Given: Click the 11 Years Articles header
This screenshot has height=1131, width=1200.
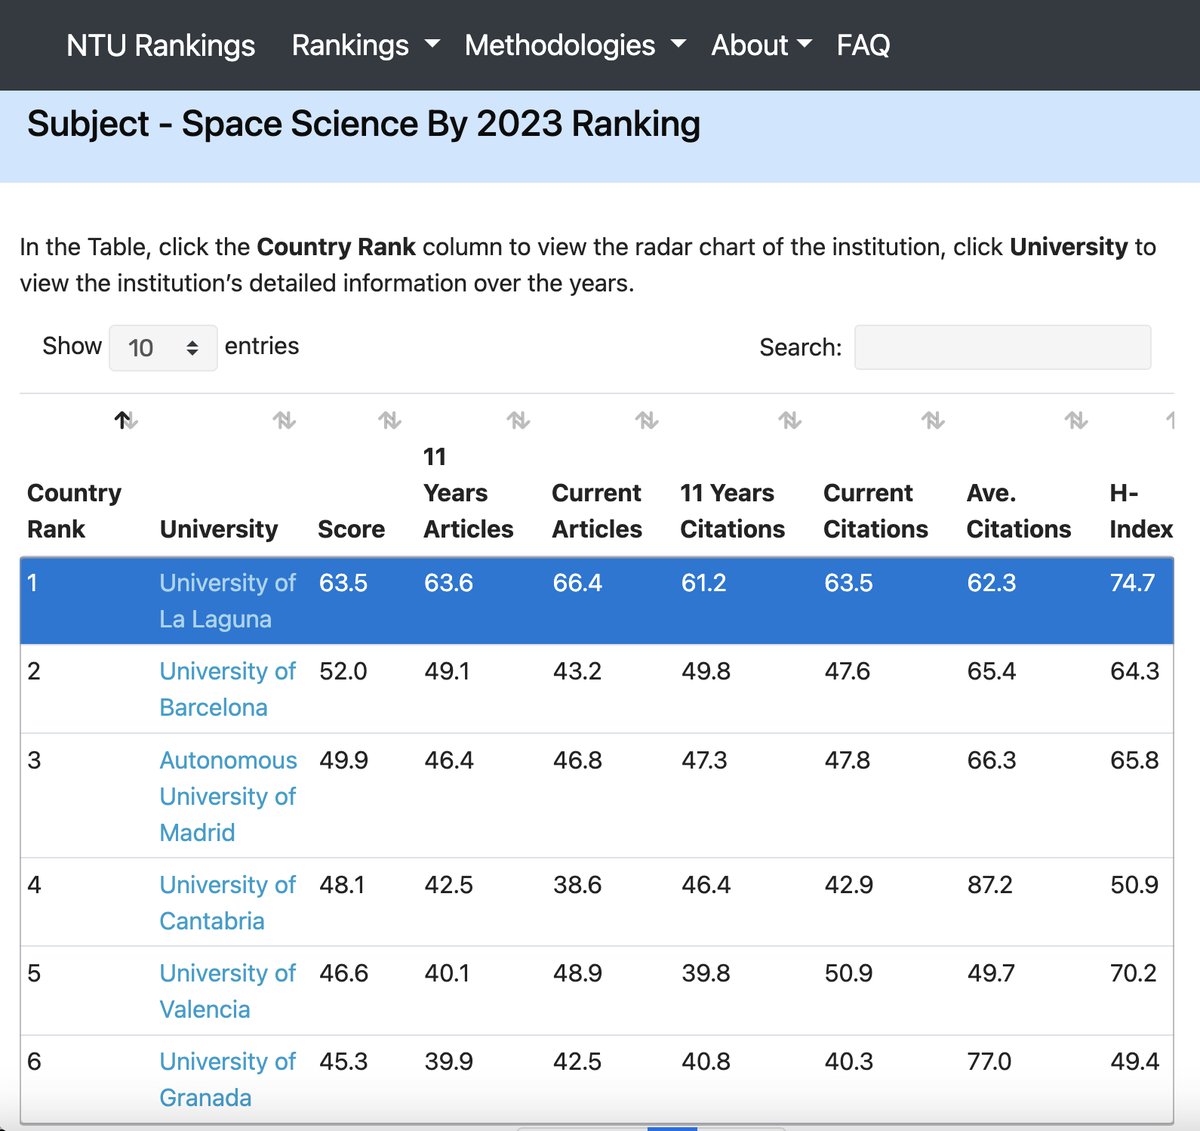Looking at the screenshot, I should point(468,493).
